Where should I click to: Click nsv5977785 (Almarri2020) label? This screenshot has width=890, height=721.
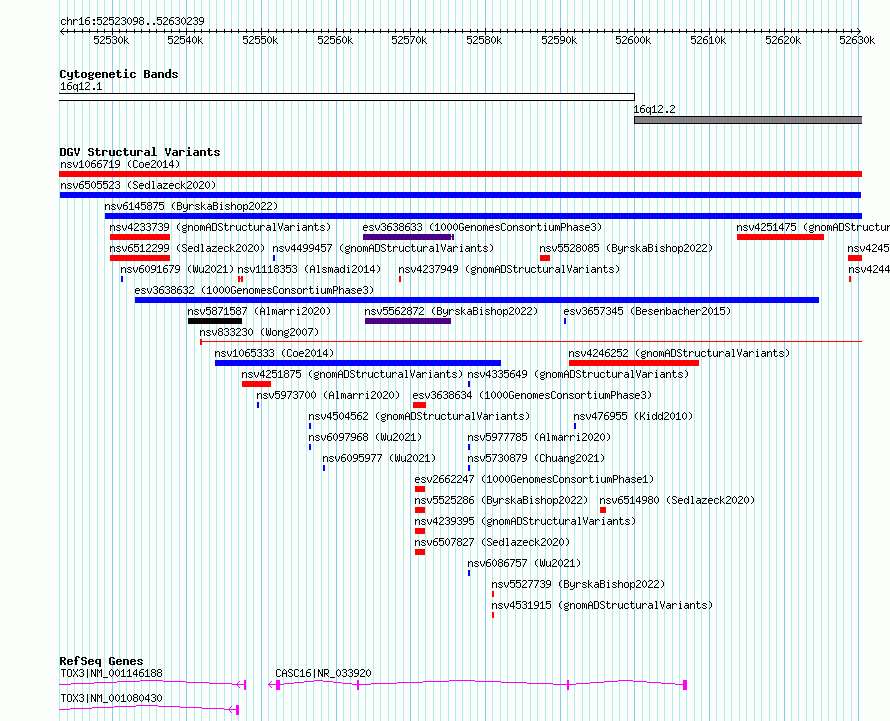point(539,437)
